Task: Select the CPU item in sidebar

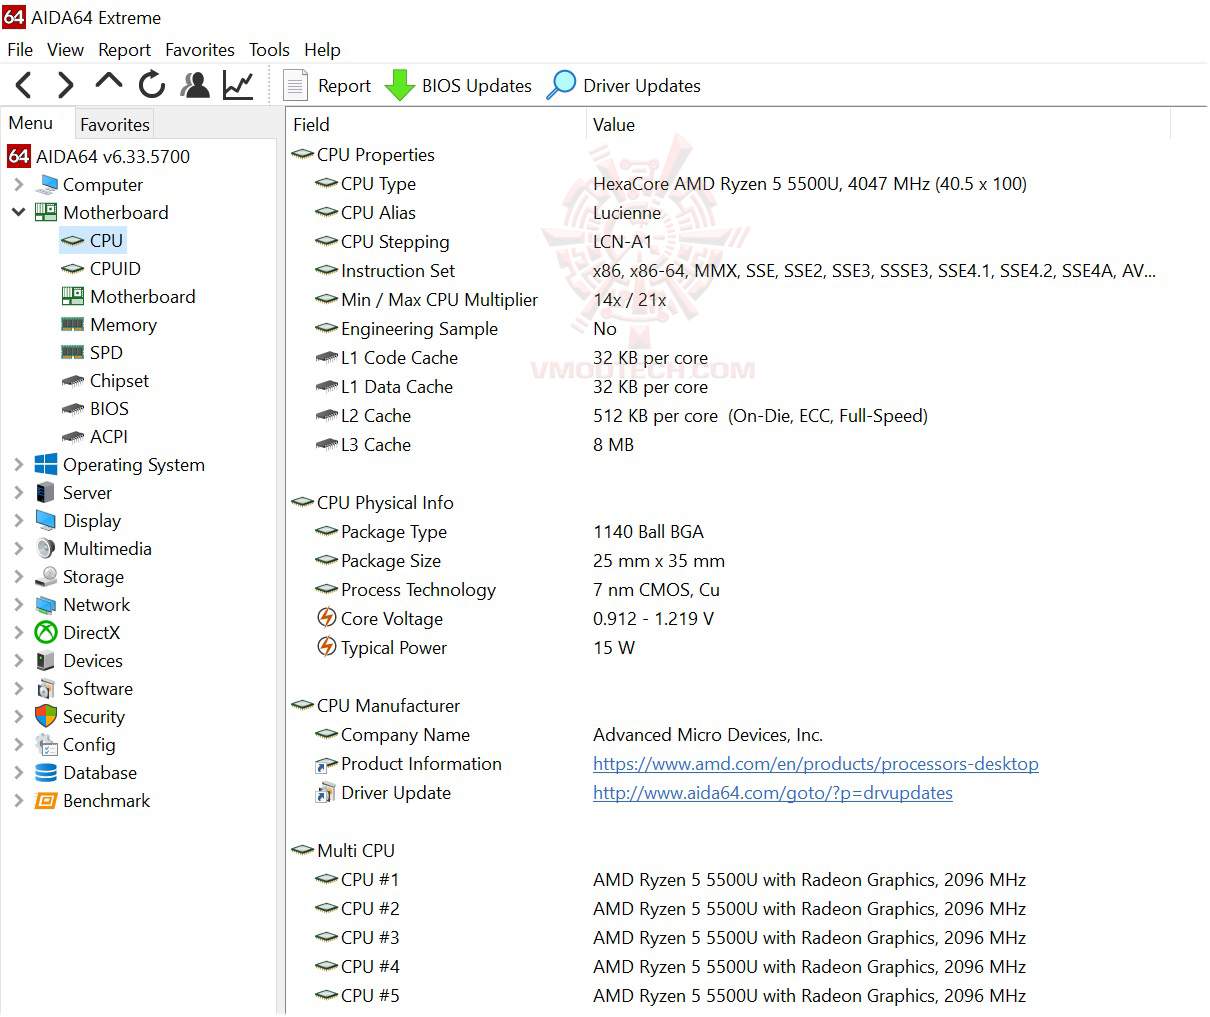Action: pos(92,240)
